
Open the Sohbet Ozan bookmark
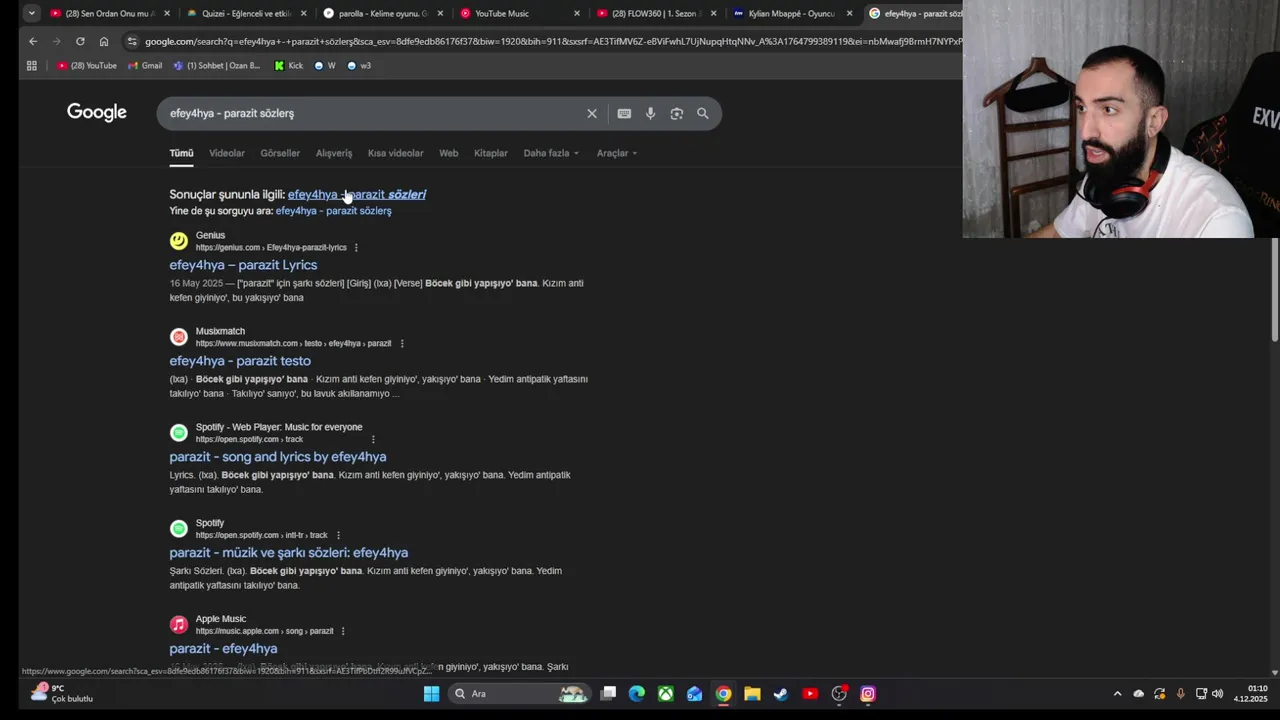[216, 65]
